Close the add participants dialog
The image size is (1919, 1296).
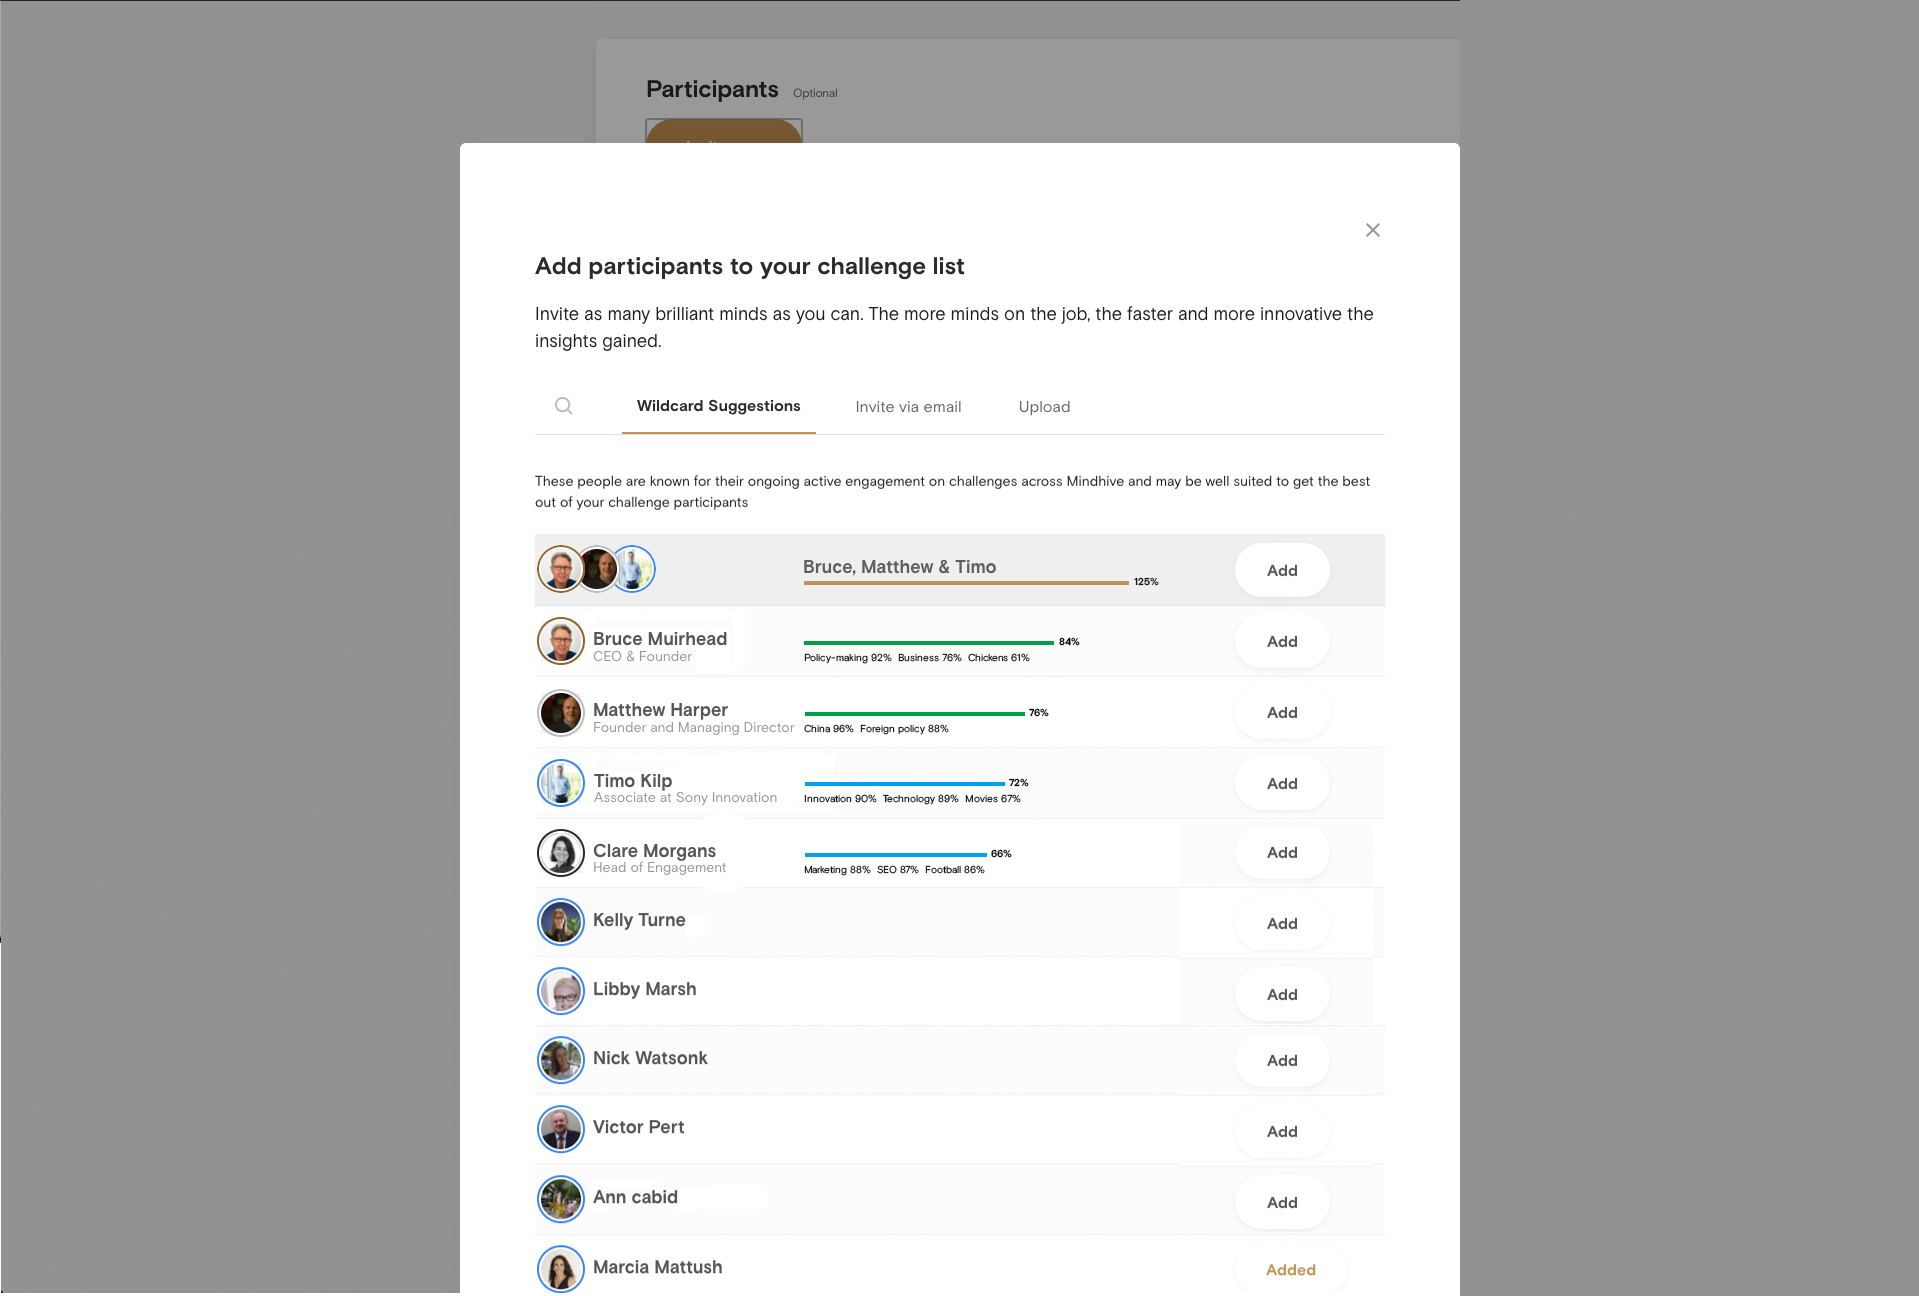pos(1372,229)
